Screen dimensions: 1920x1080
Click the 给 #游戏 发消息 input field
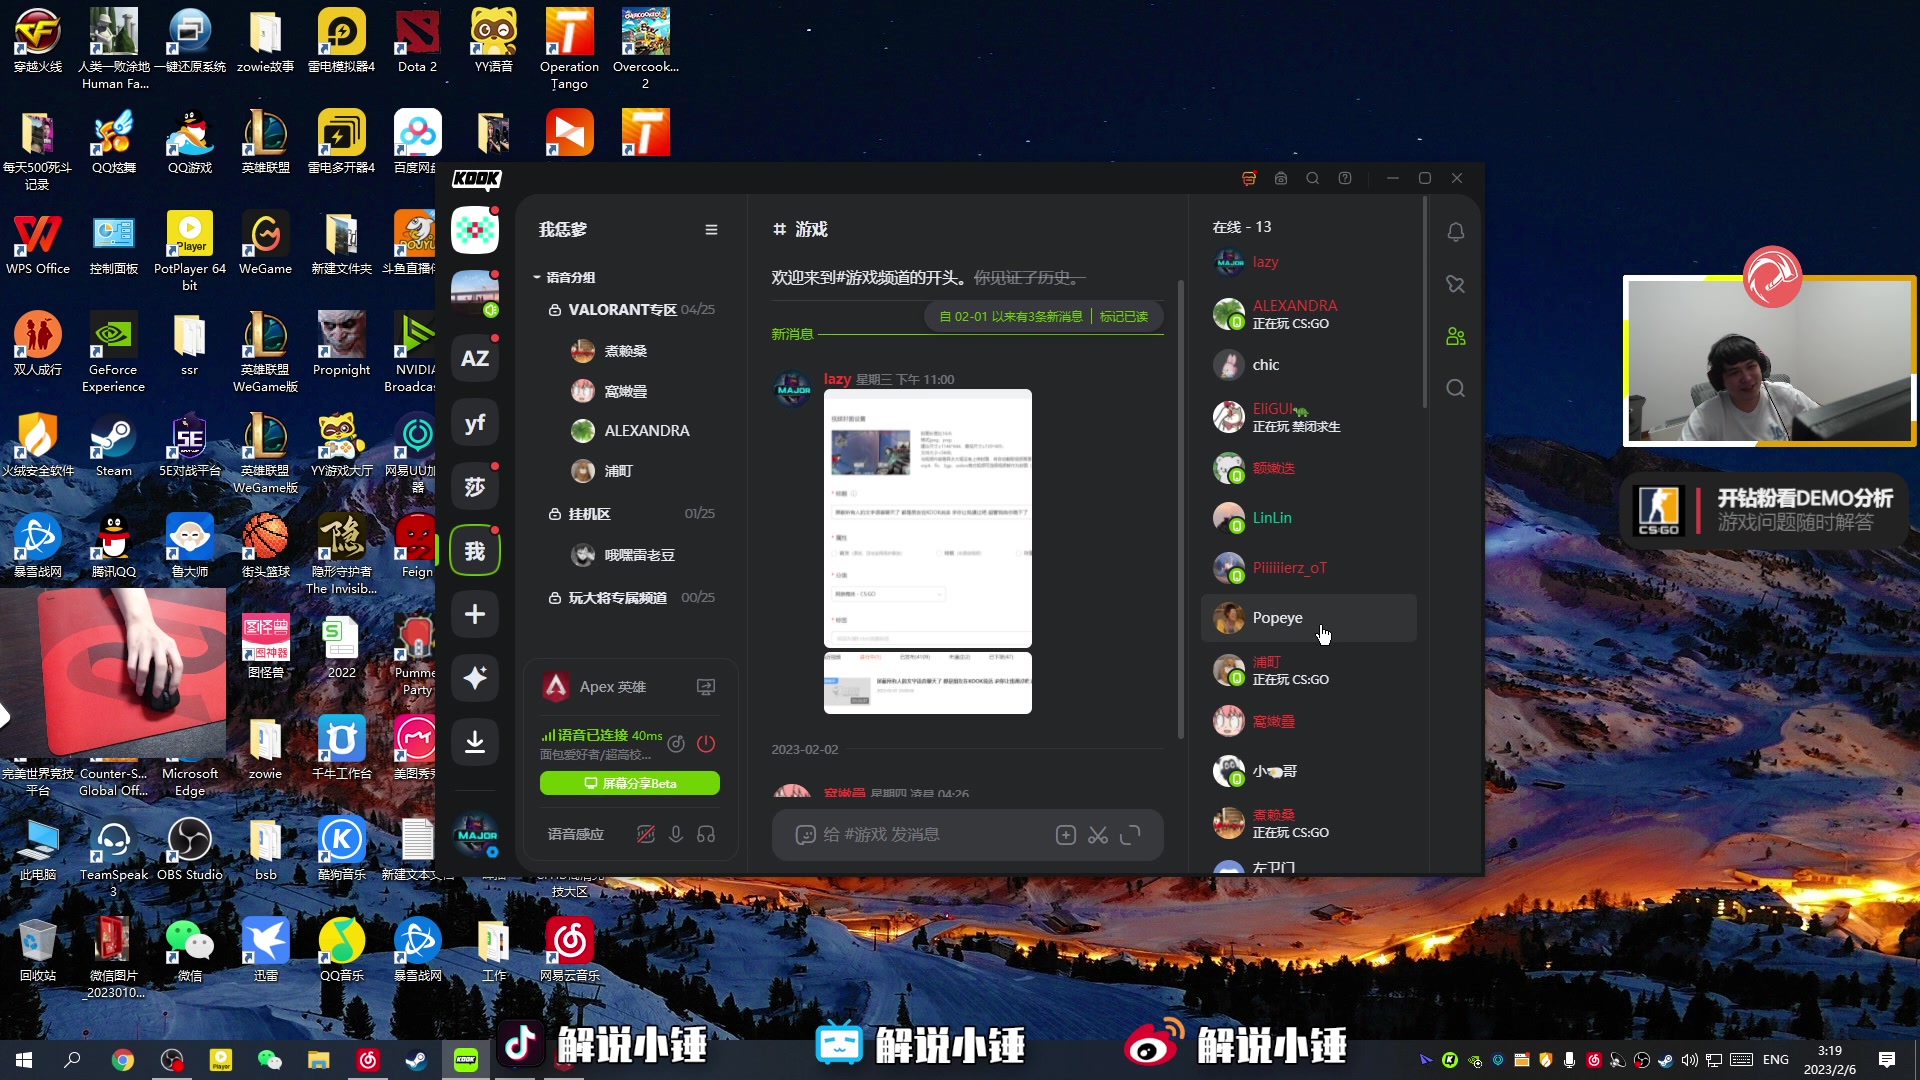(920, 835)
